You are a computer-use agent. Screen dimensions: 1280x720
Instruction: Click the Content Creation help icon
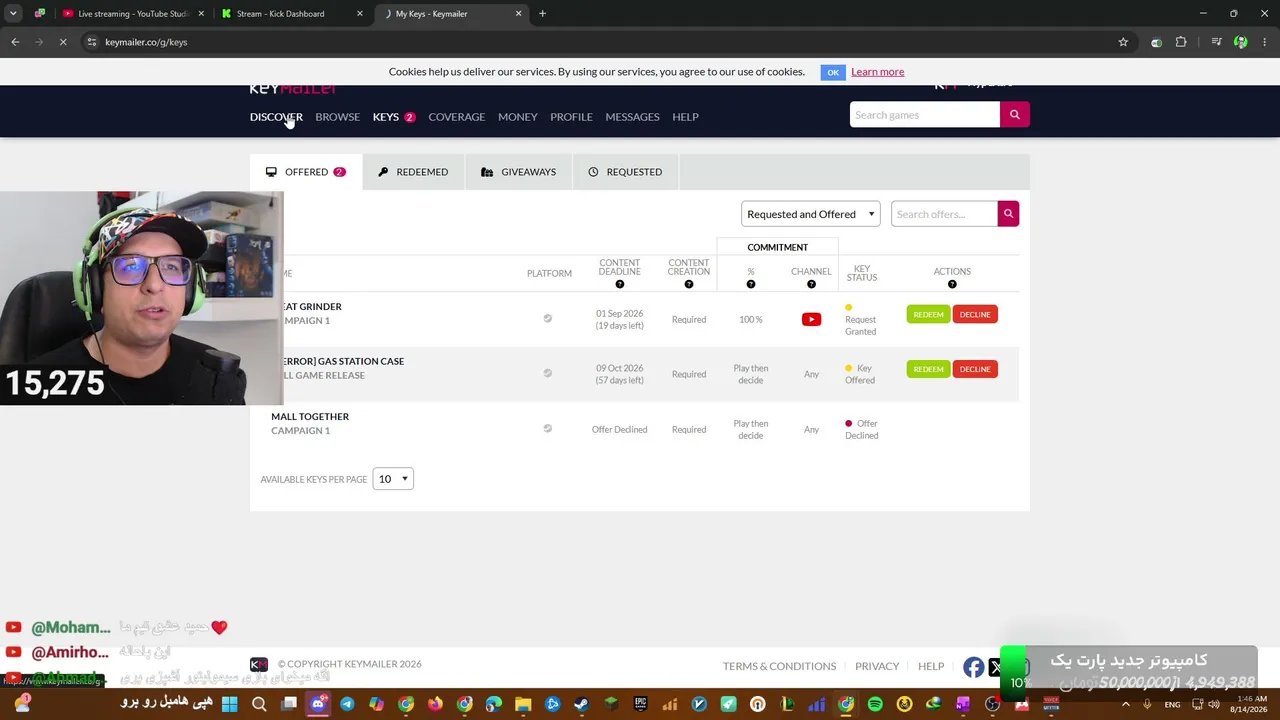689,284
